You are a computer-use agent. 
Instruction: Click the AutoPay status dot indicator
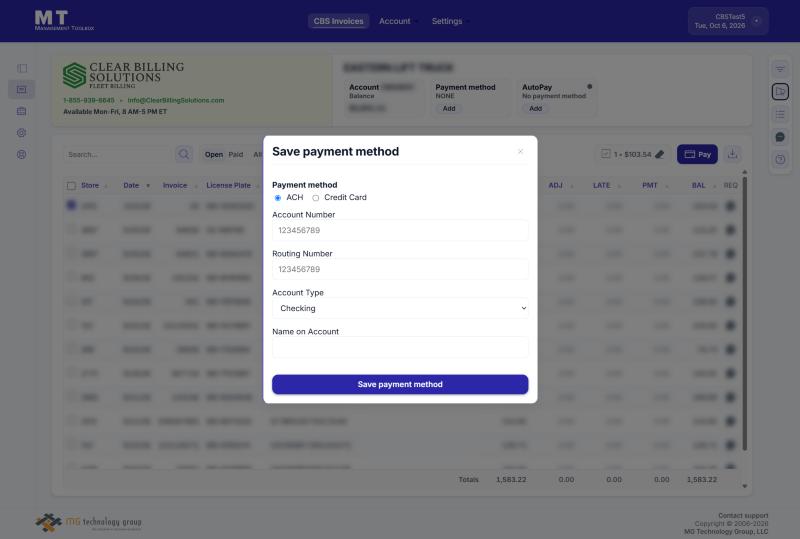point(589,87)
